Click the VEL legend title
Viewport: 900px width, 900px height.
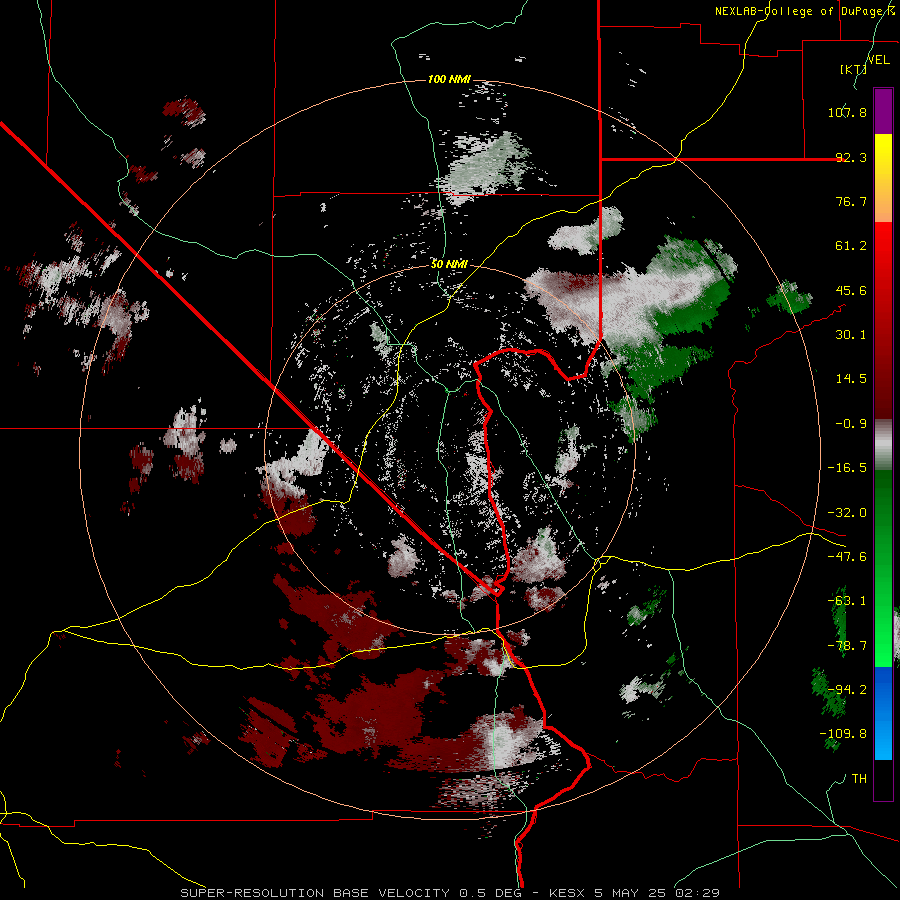pyautogui.click(x=878, y=60)
